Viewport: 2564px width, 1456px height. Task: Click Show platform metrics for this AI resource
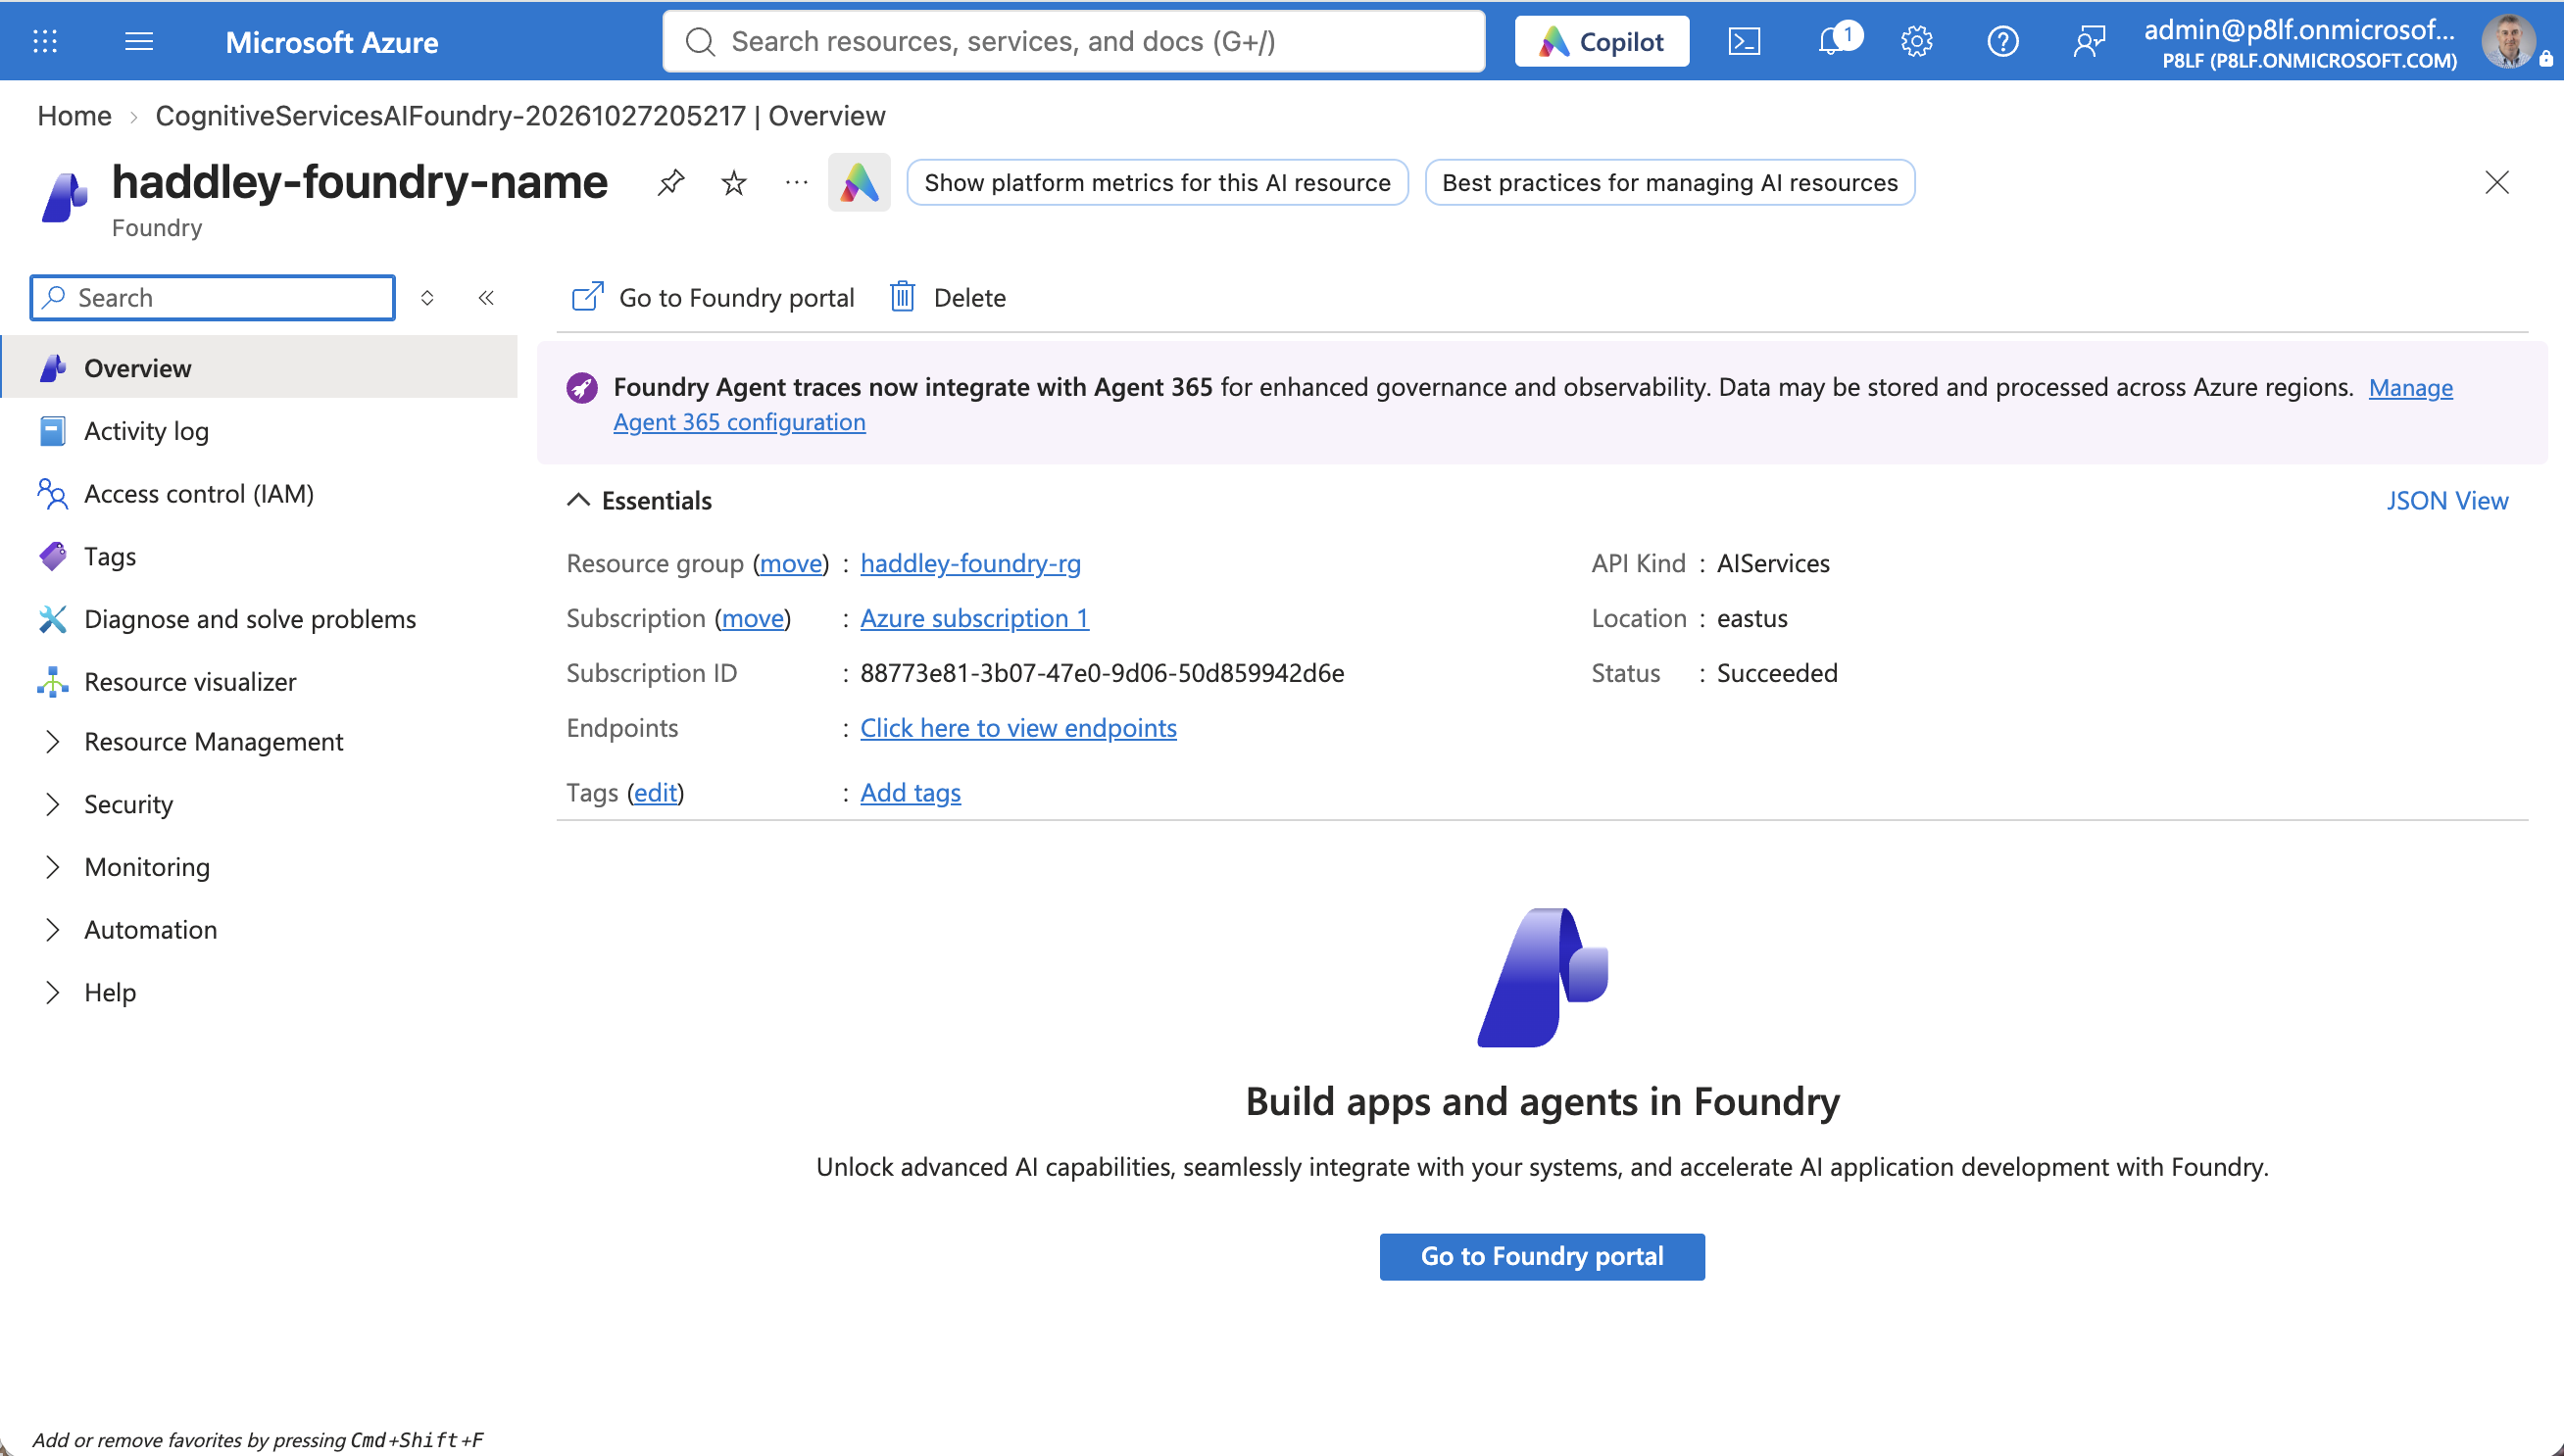point(1157,182)
